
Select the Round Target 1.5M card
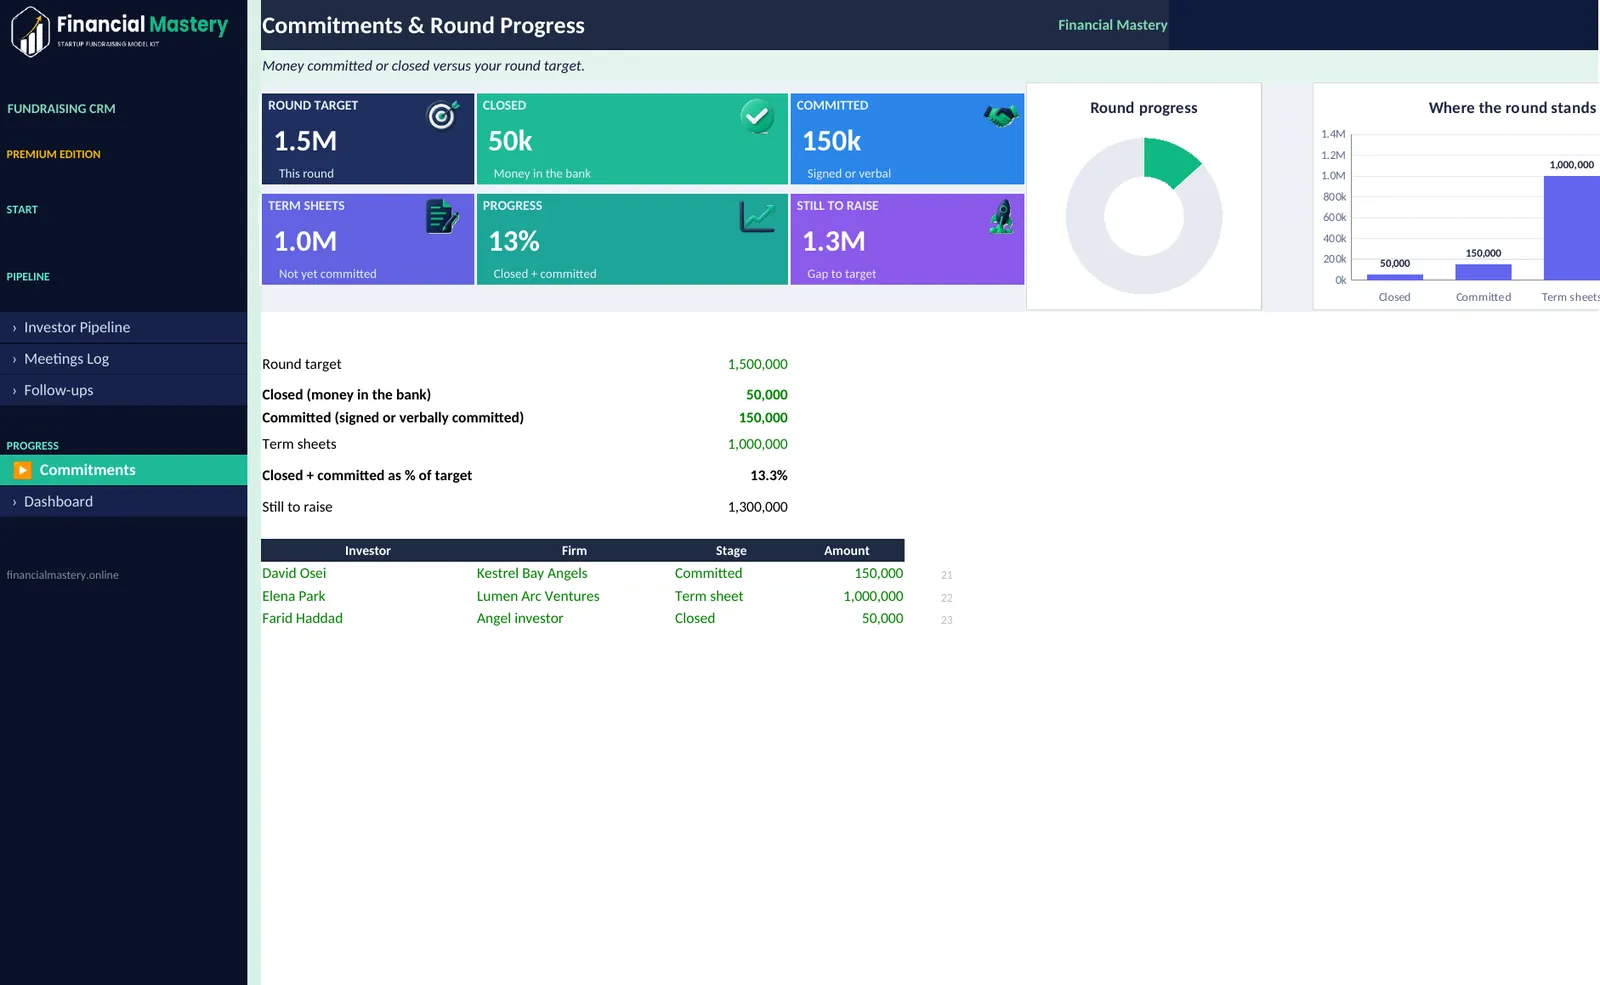(x=368, y=139)
